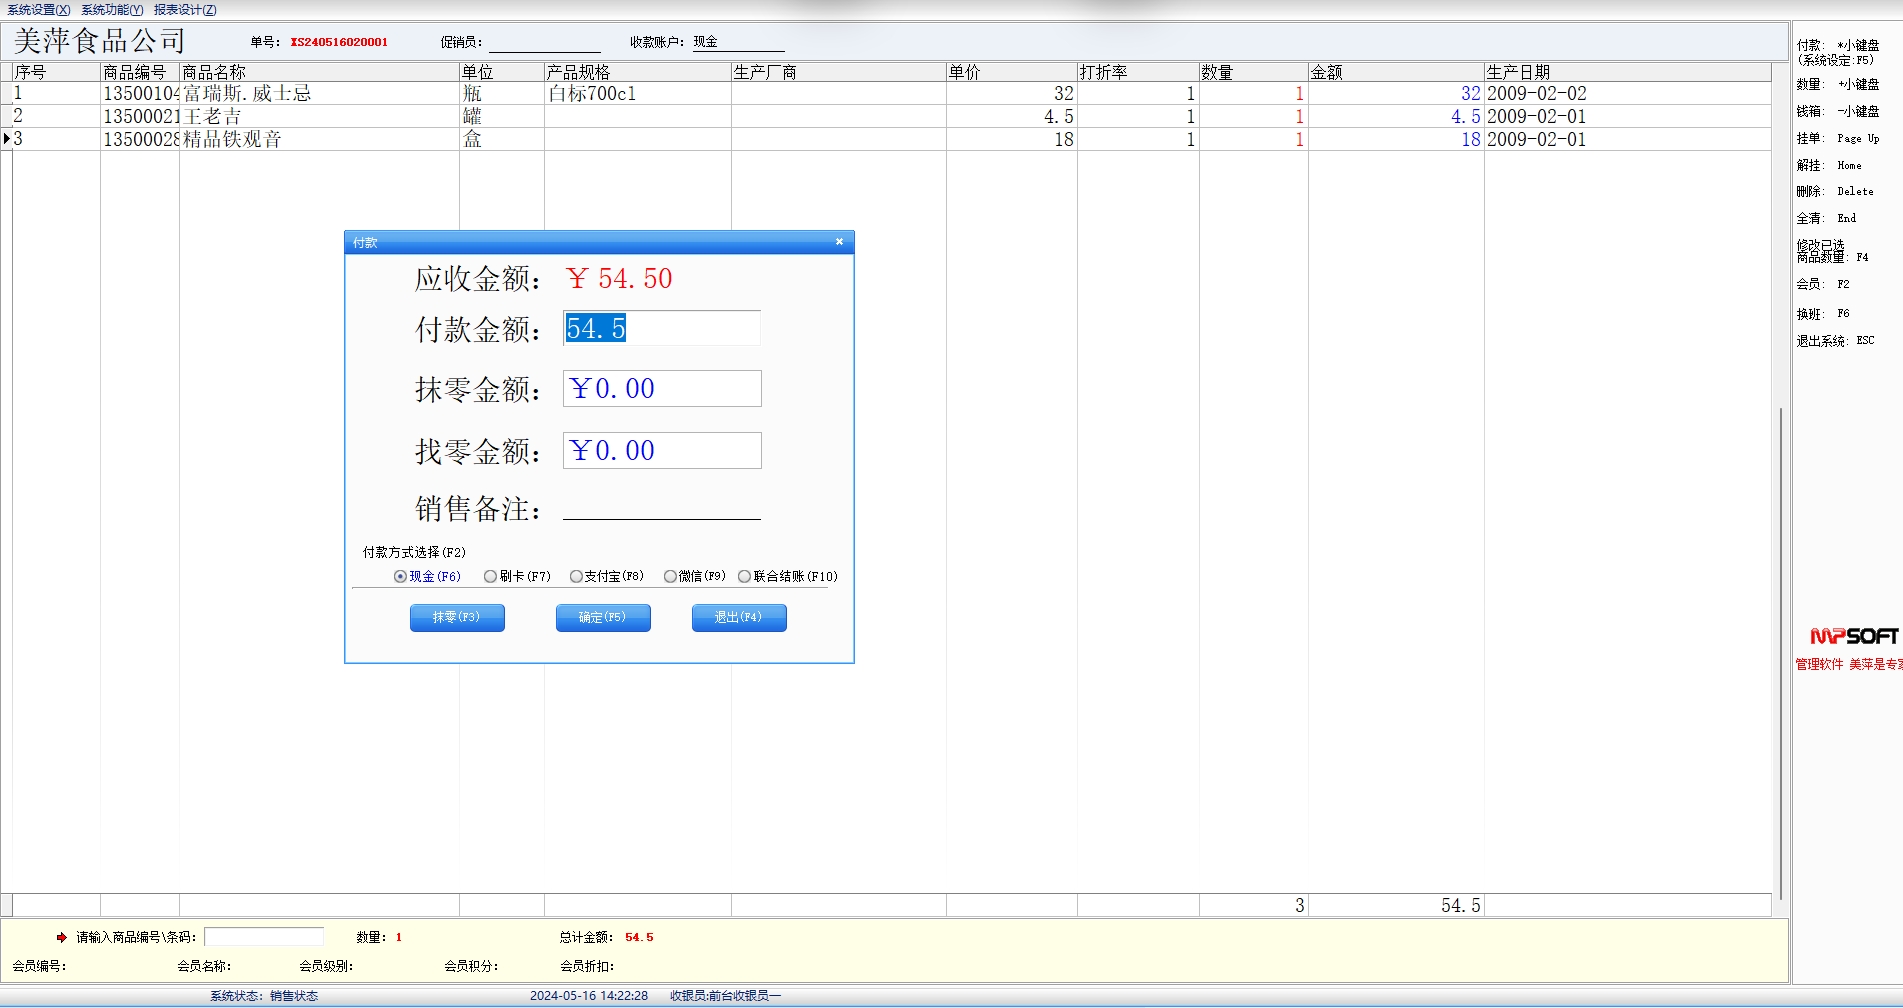This screenshot has height=1008, width=1903.
Task: Open the 系统设置 menu
Action: 39,10
